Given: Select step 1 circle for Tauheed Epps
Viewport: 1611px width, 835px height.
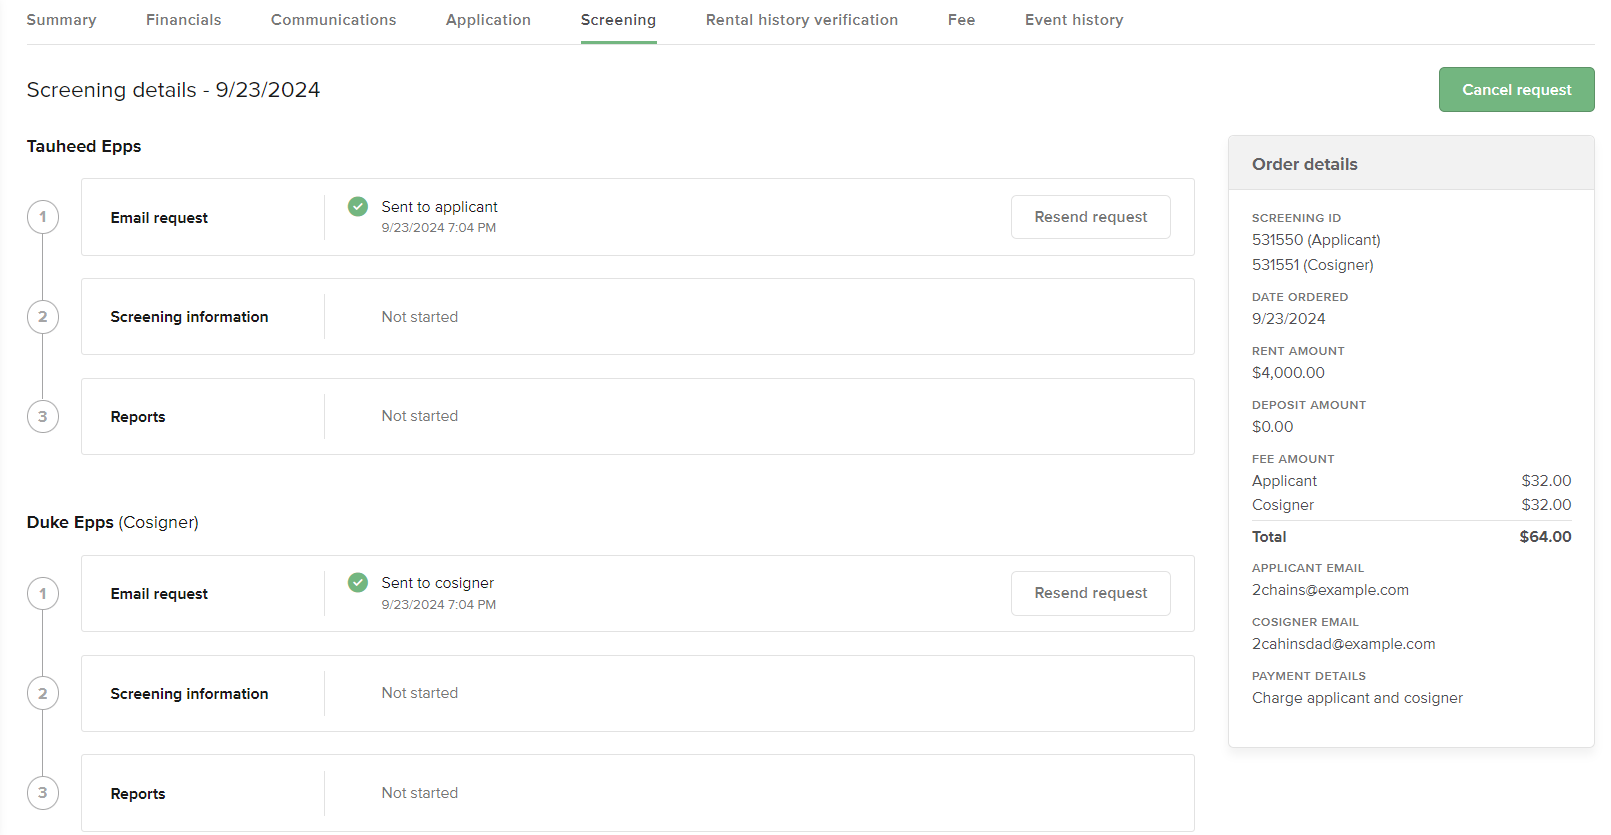Looking at the screenshot, I should click(43, 217).
